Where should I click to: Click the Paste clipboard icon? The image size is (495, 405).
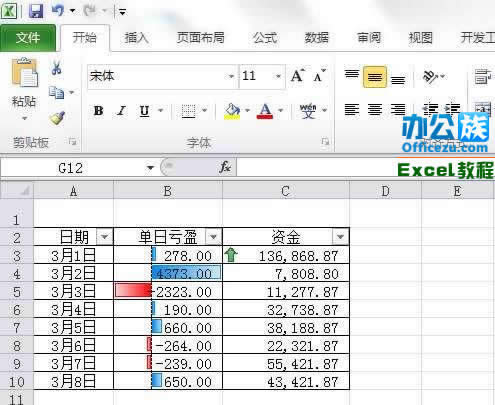tap(25, 72)
